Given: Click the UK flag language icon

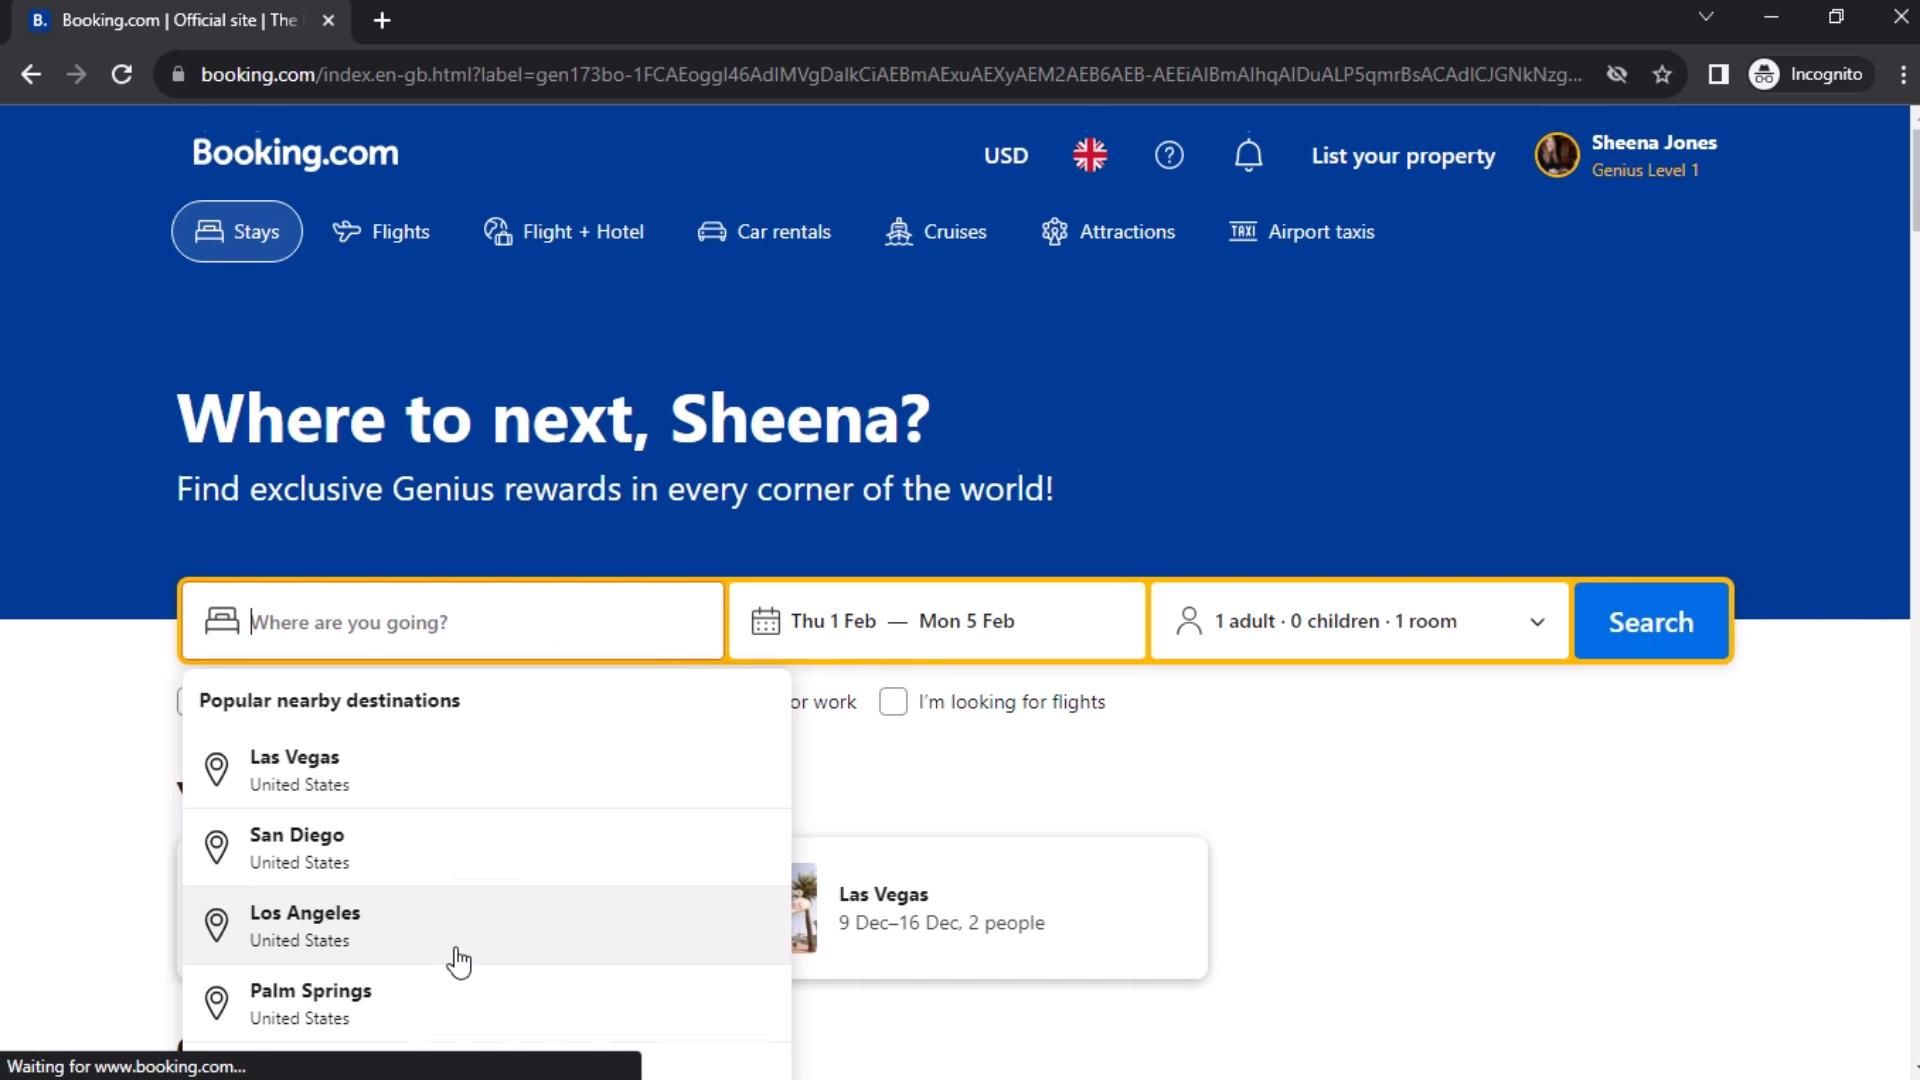Looking at the screenshot, I should [1089, 156].
